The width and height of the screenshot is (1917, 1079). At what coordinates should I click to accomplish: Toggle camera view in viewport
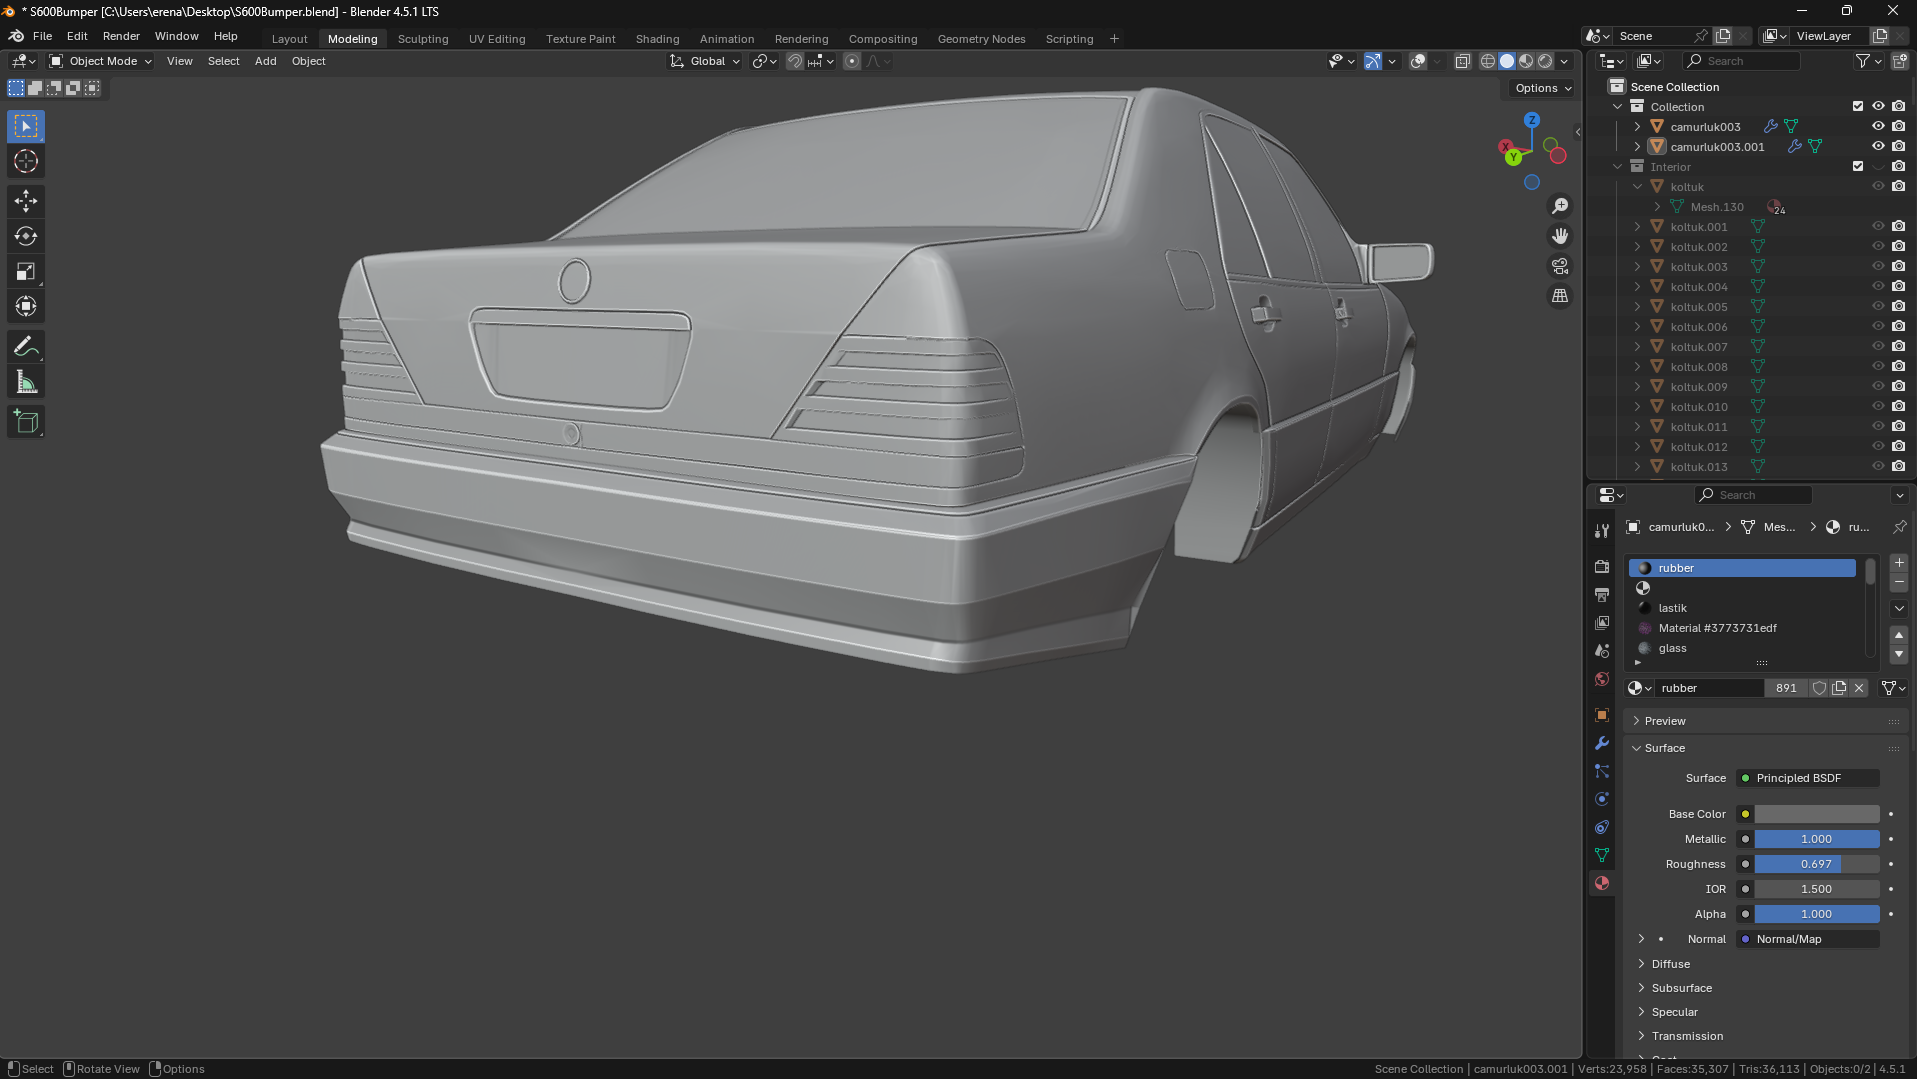click(x=1560, y=266)
